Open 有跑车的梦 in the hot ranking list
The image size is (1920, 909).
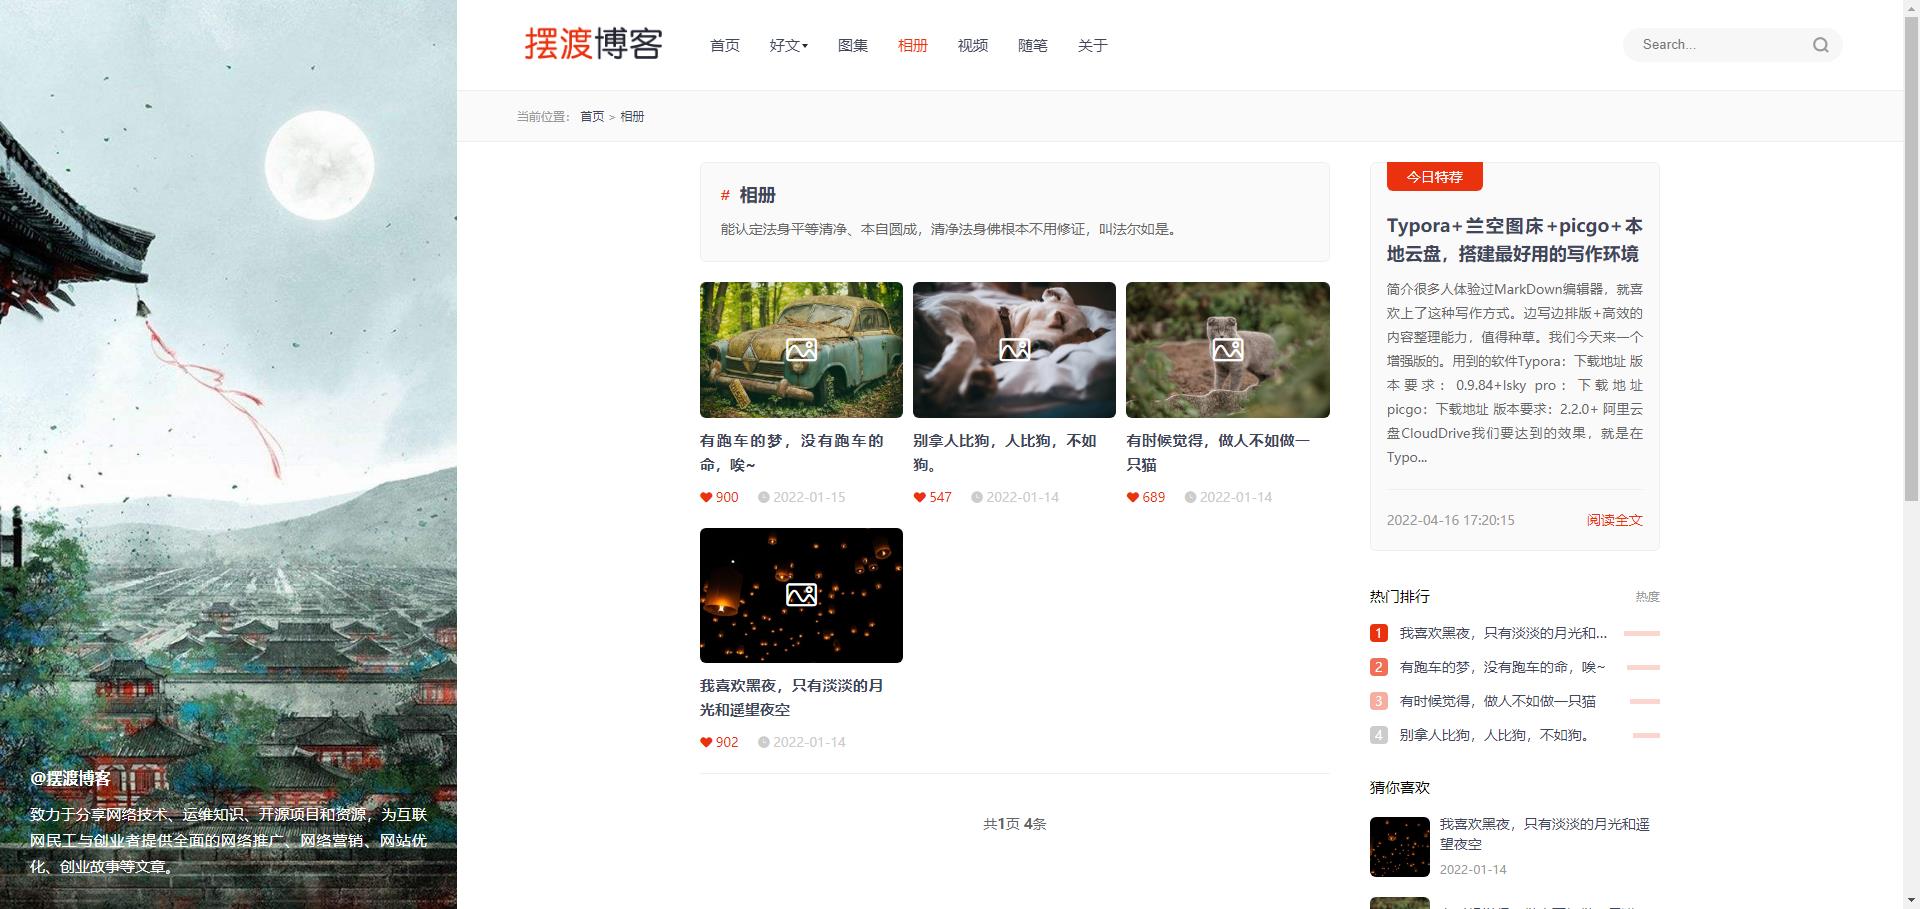(x=1502, y=667)
